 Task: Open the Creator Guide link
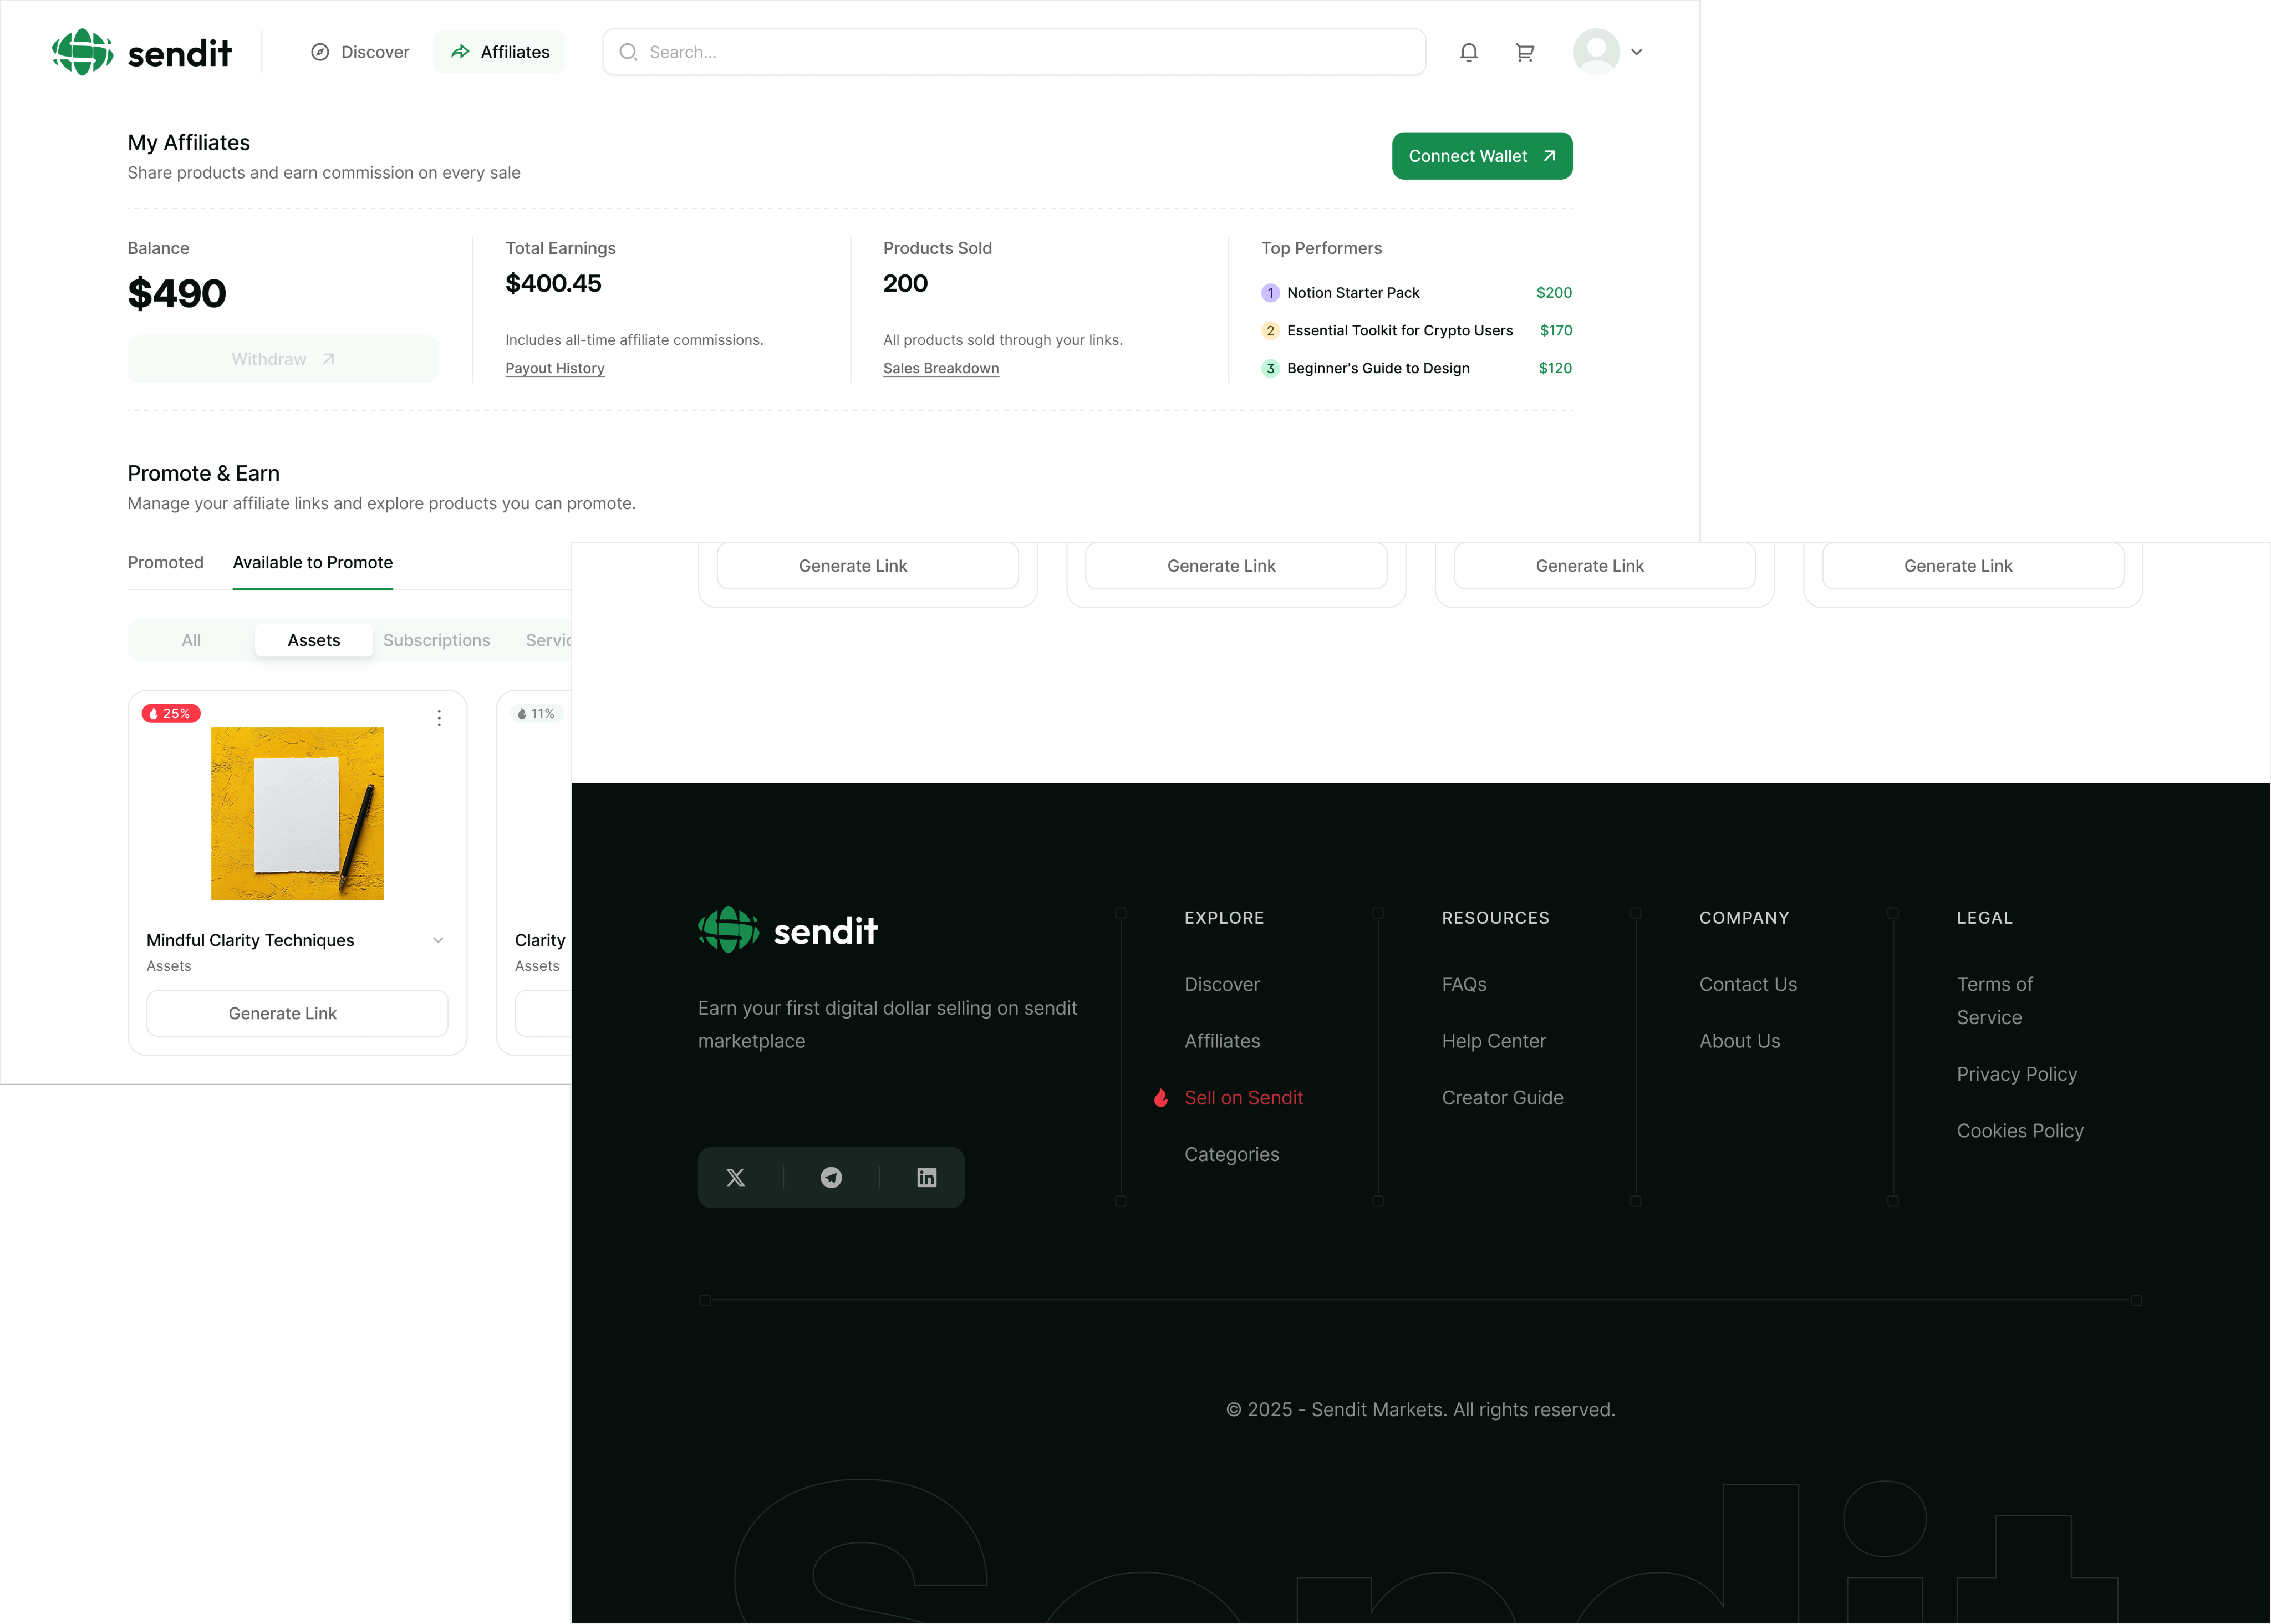click(1503, 1098)
